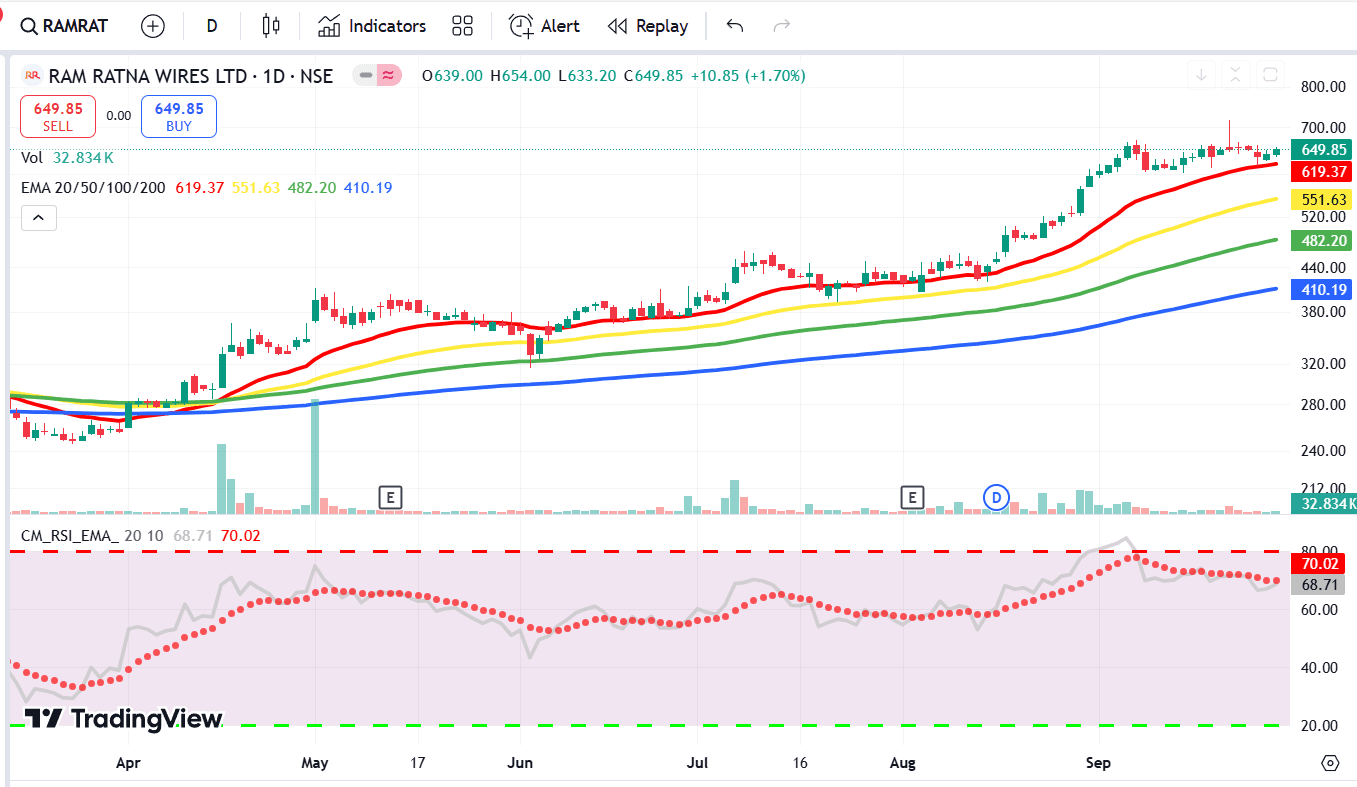Open symbol search for RAMRAT
Image resolution: width=1357 pixels, height=787 pixels.
tap(65, 26)
